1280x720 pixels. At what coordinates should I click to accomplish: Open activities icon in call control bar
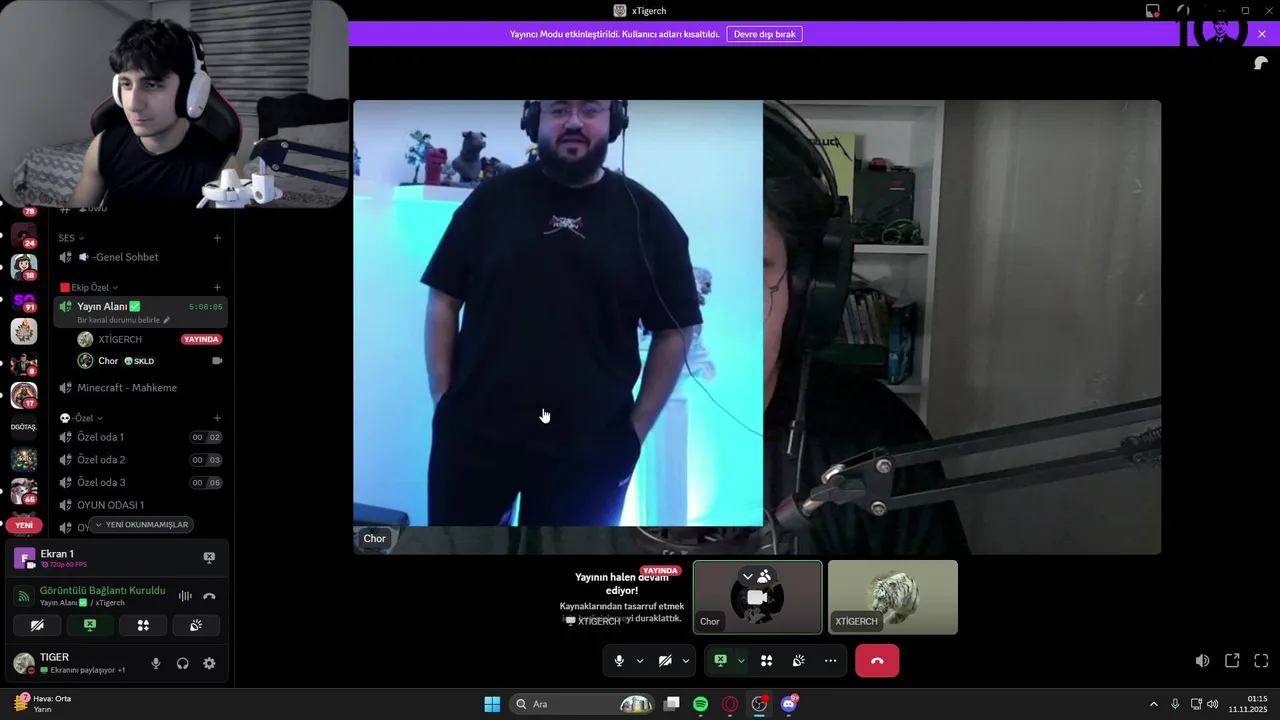pos(766,661)
